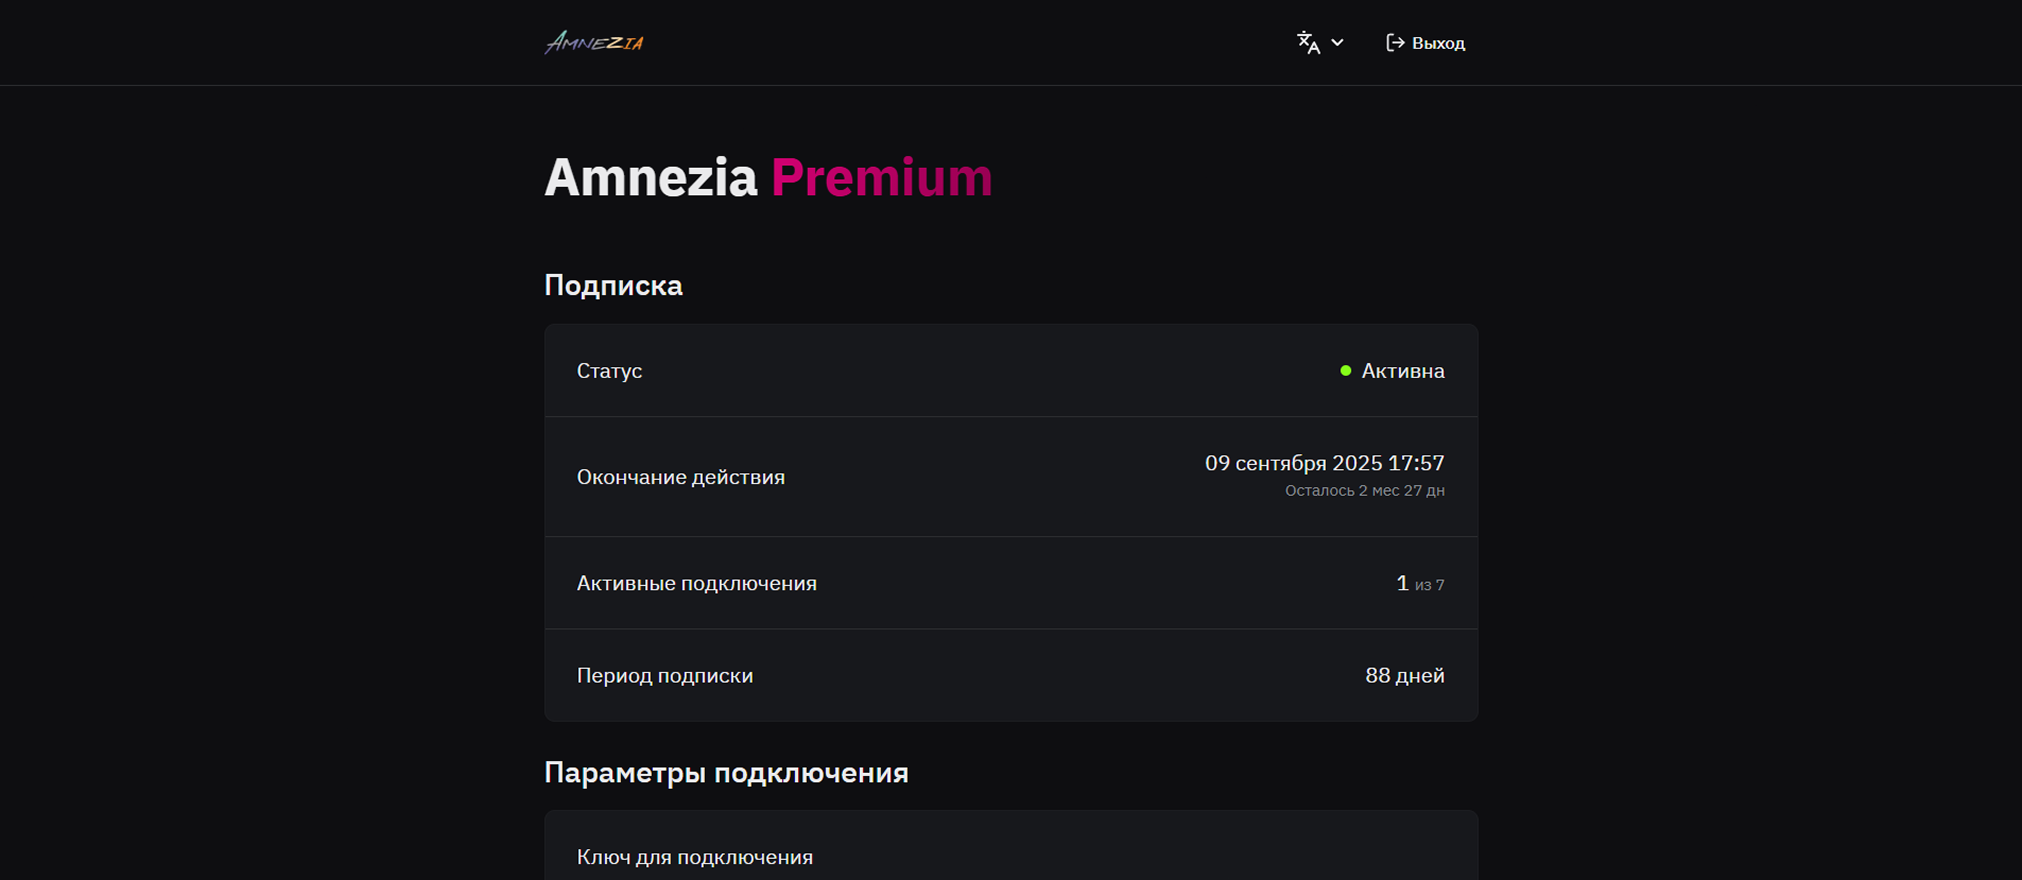
Task: Click the expiry date 09 сентября 2025
Action: point(1323,463)
